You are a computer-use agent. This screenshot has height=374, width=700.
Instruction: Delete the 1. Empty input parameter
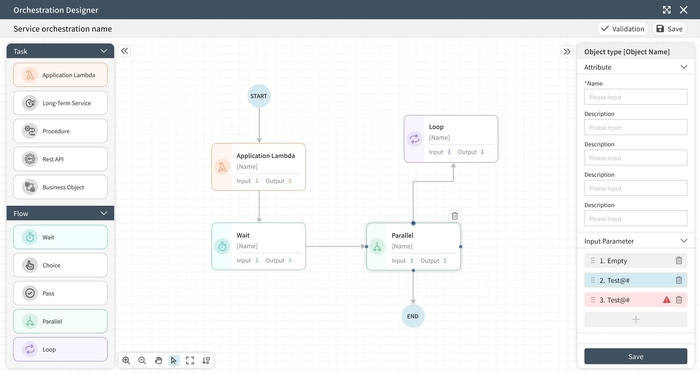[679, 261]
